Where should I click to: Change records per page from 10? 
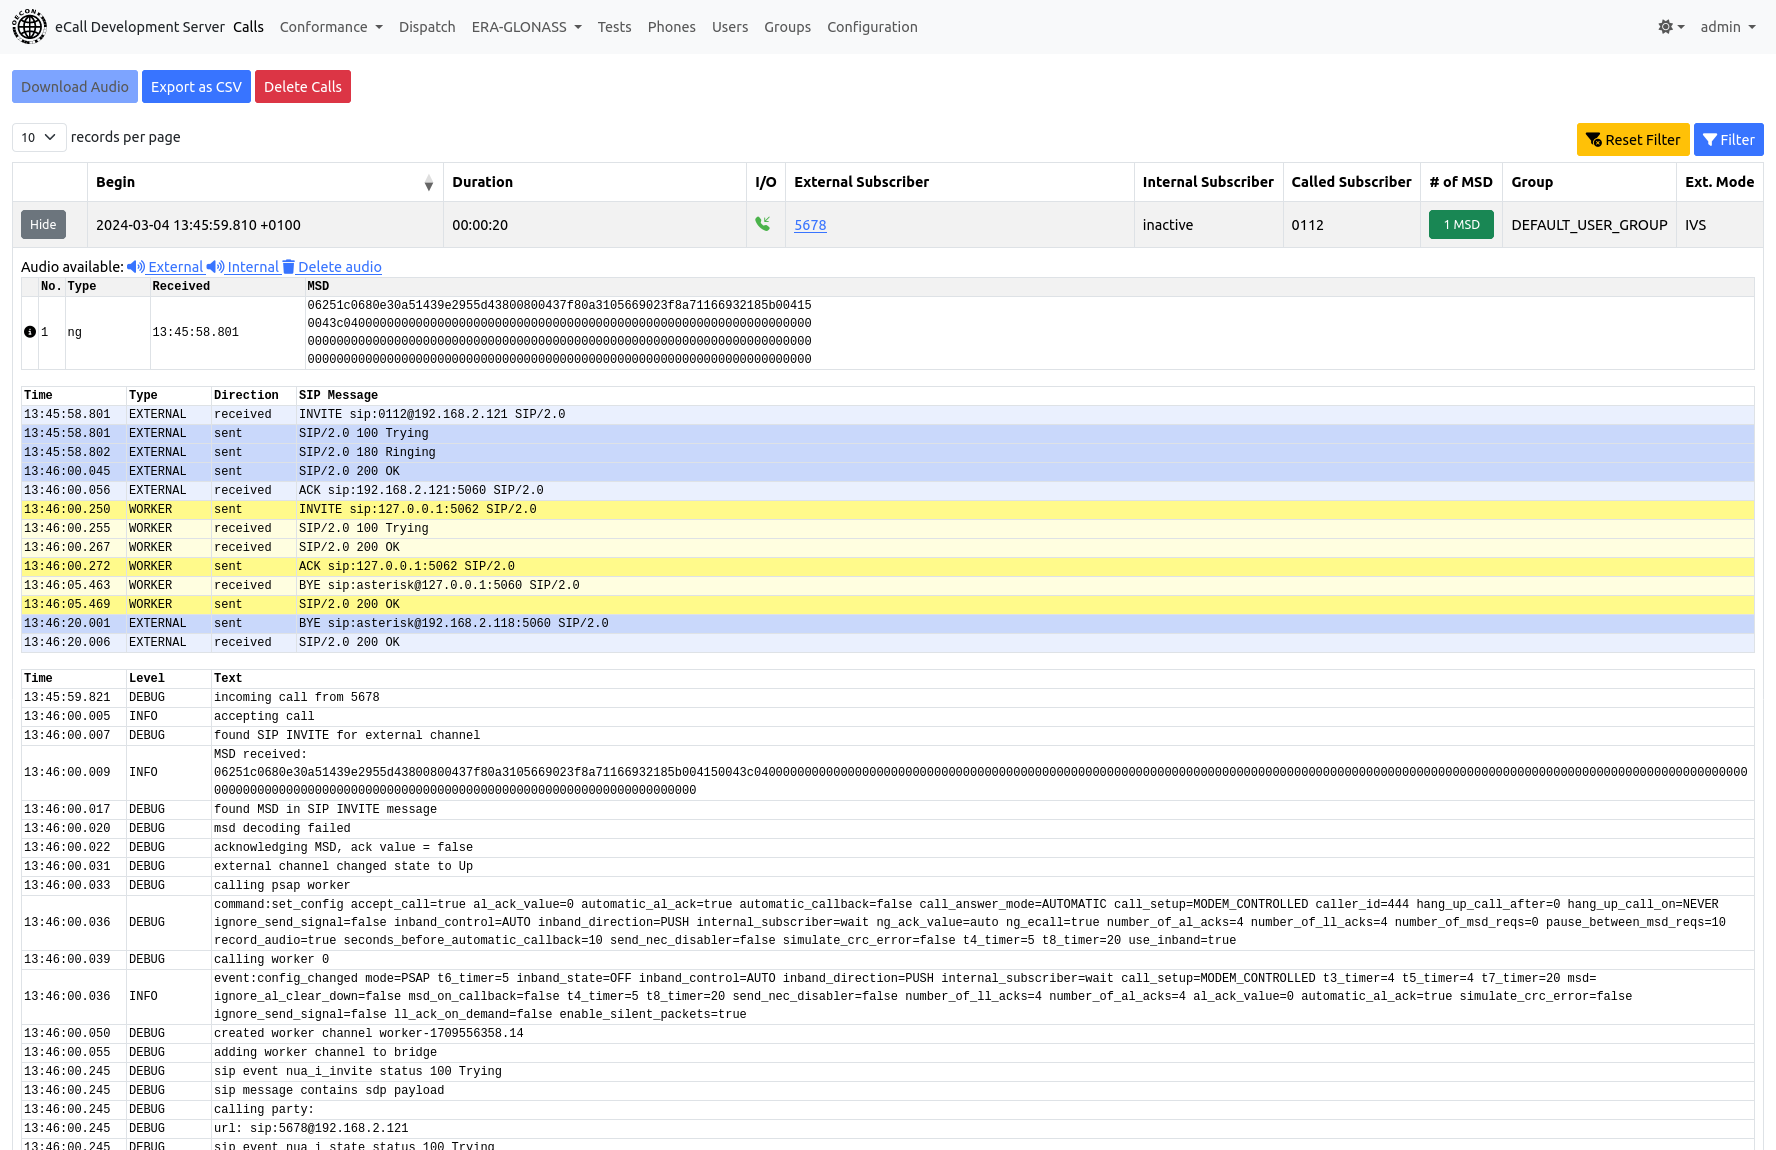(38, 137)
